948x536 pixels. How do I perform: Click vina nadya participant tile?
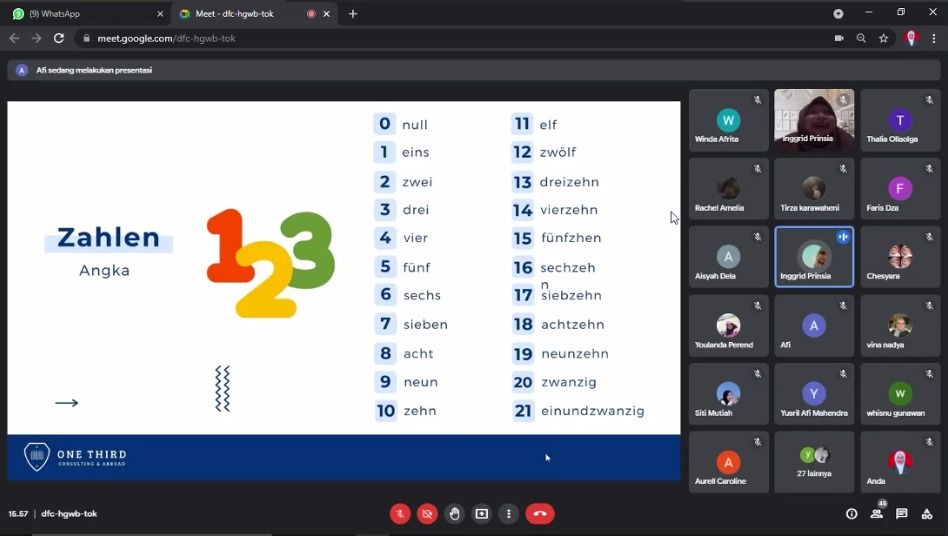900,326
